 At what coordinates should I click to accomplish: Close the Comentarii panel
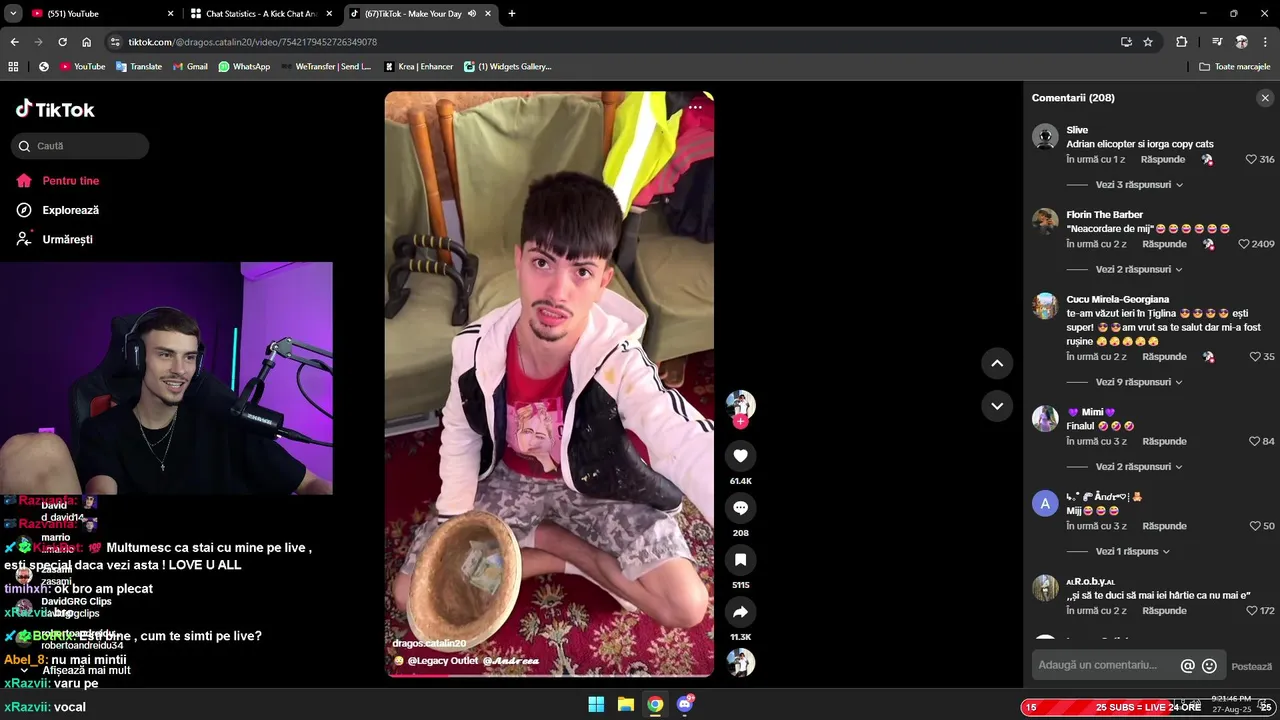1265,98
